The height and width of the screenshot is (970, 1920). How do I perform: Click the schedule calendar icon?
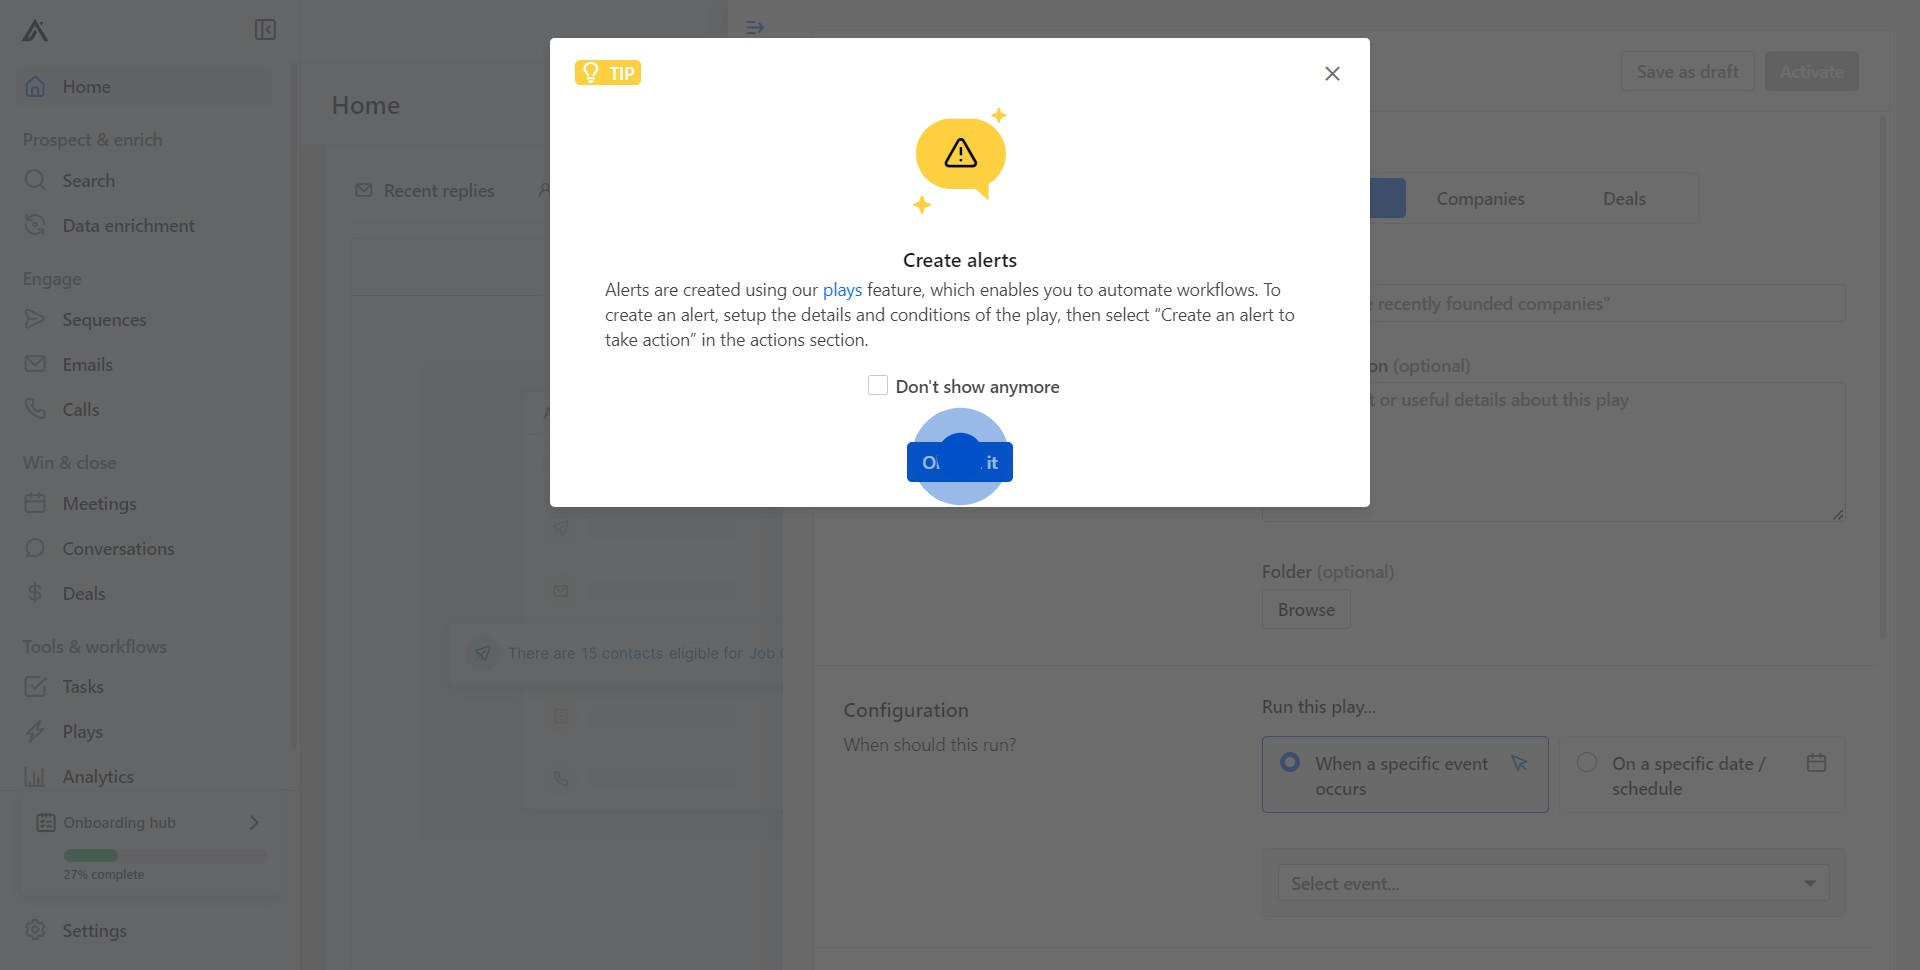tap(1816, 763)
